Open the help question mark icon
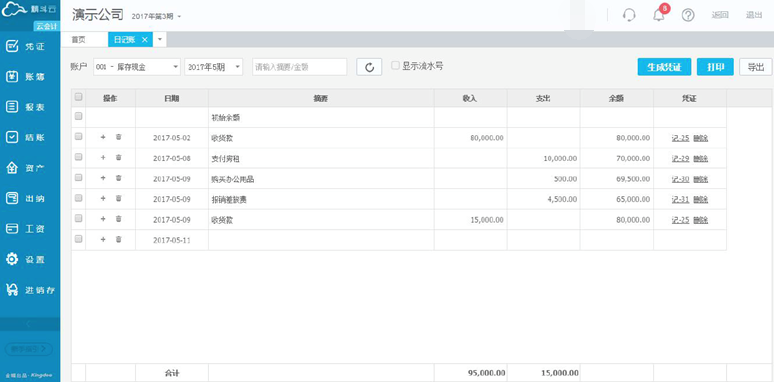 pyautogui.click(x=688, y=15)
